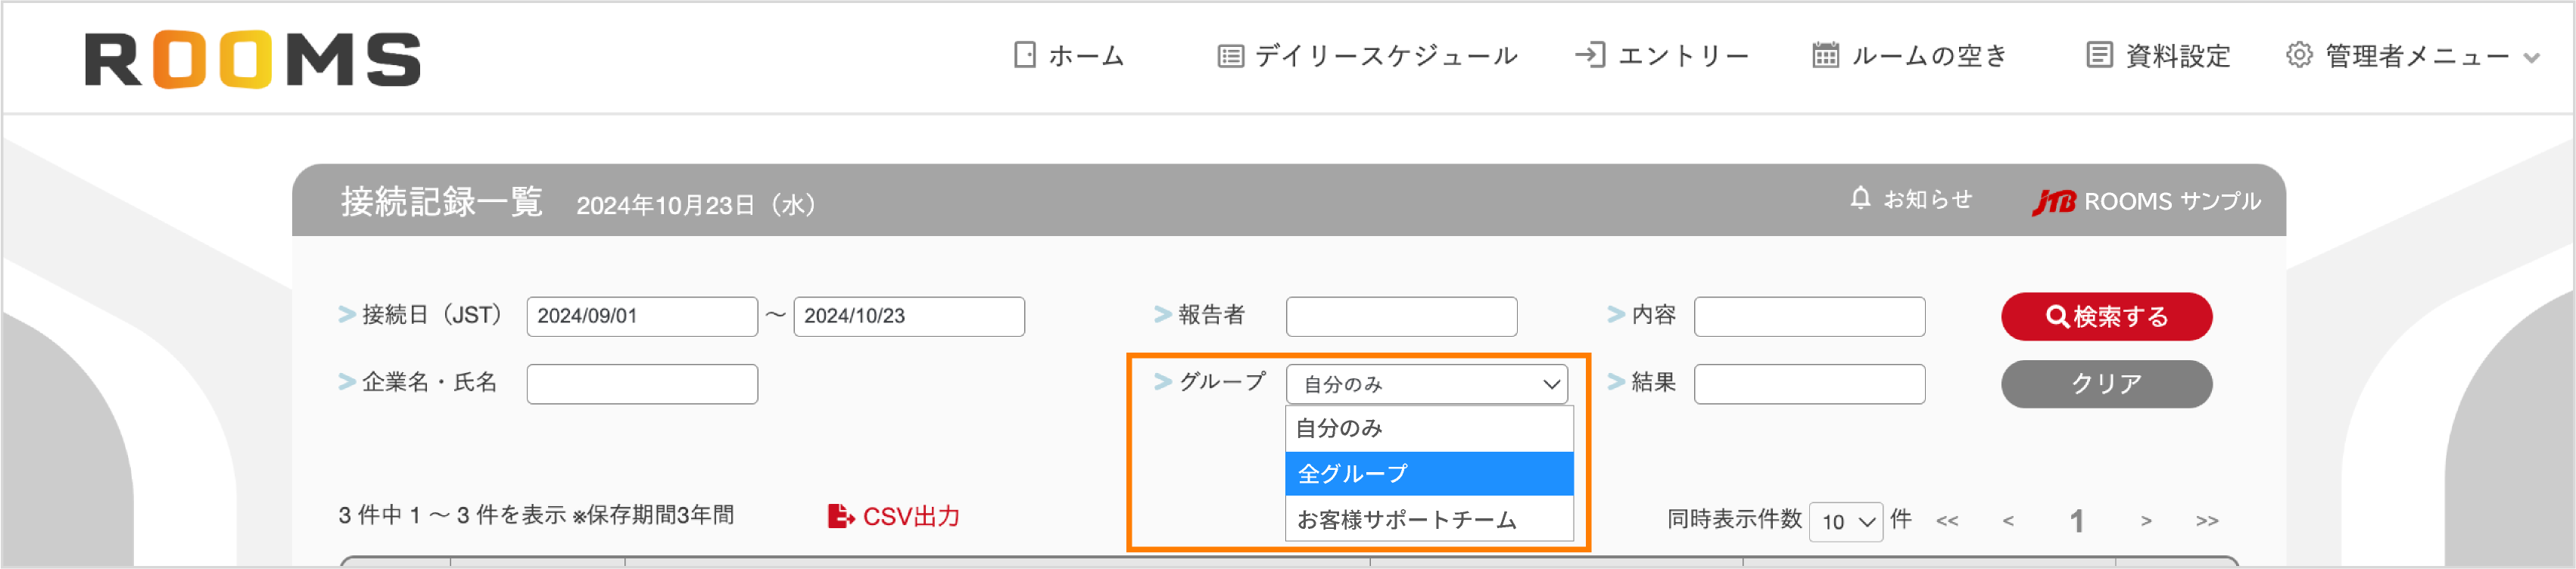The height and width of the screenshot is (569, 2576).
Task: Open the ホーム home page
Action: pos(1069,56)
